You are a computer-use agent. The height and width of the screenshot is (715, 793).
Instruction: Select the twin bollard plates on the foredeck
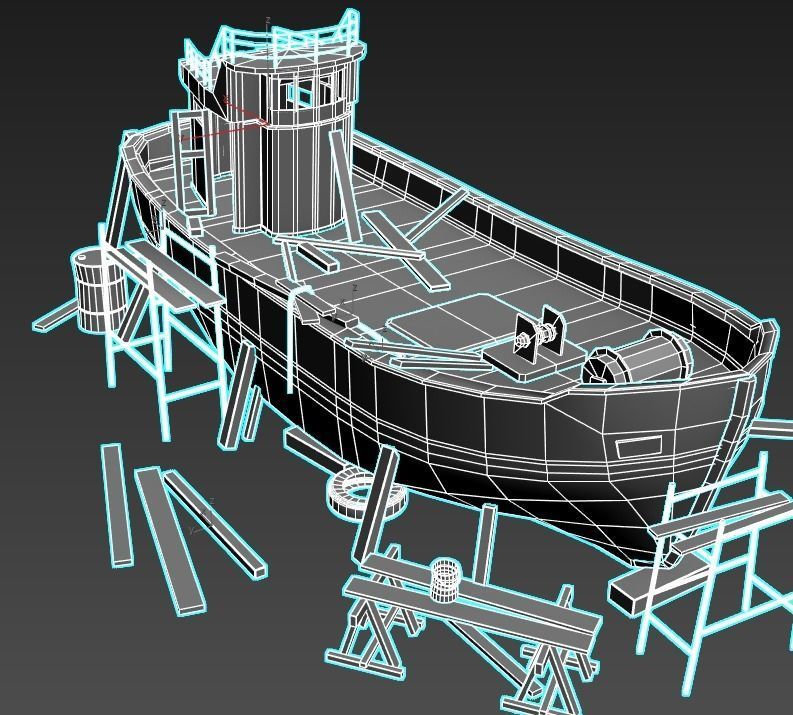pyautogui.click(x=538, y=334)
